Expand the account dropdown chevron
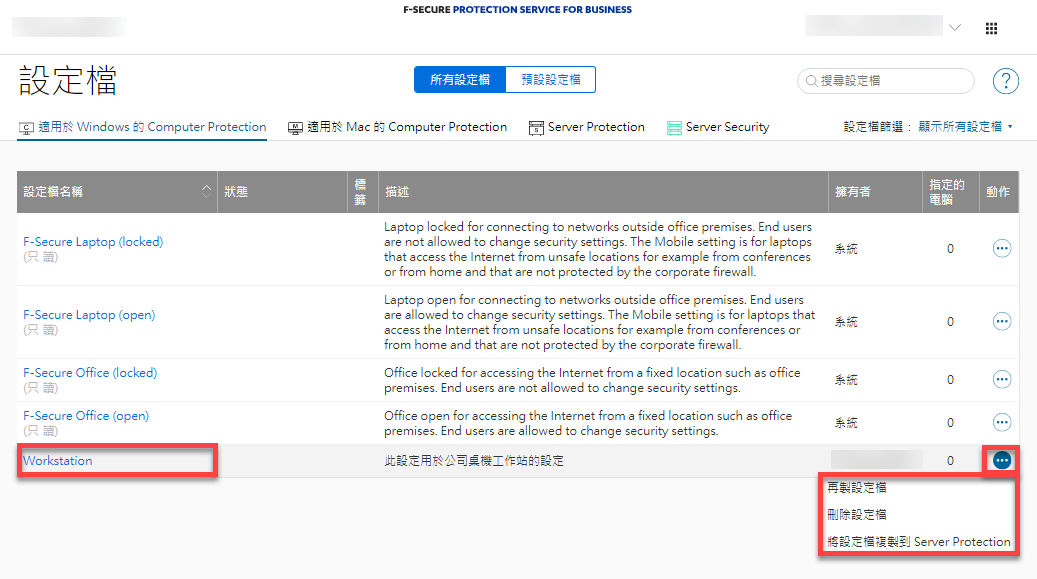This screenshot has width=1037, height=579. [x=955, y=28]
